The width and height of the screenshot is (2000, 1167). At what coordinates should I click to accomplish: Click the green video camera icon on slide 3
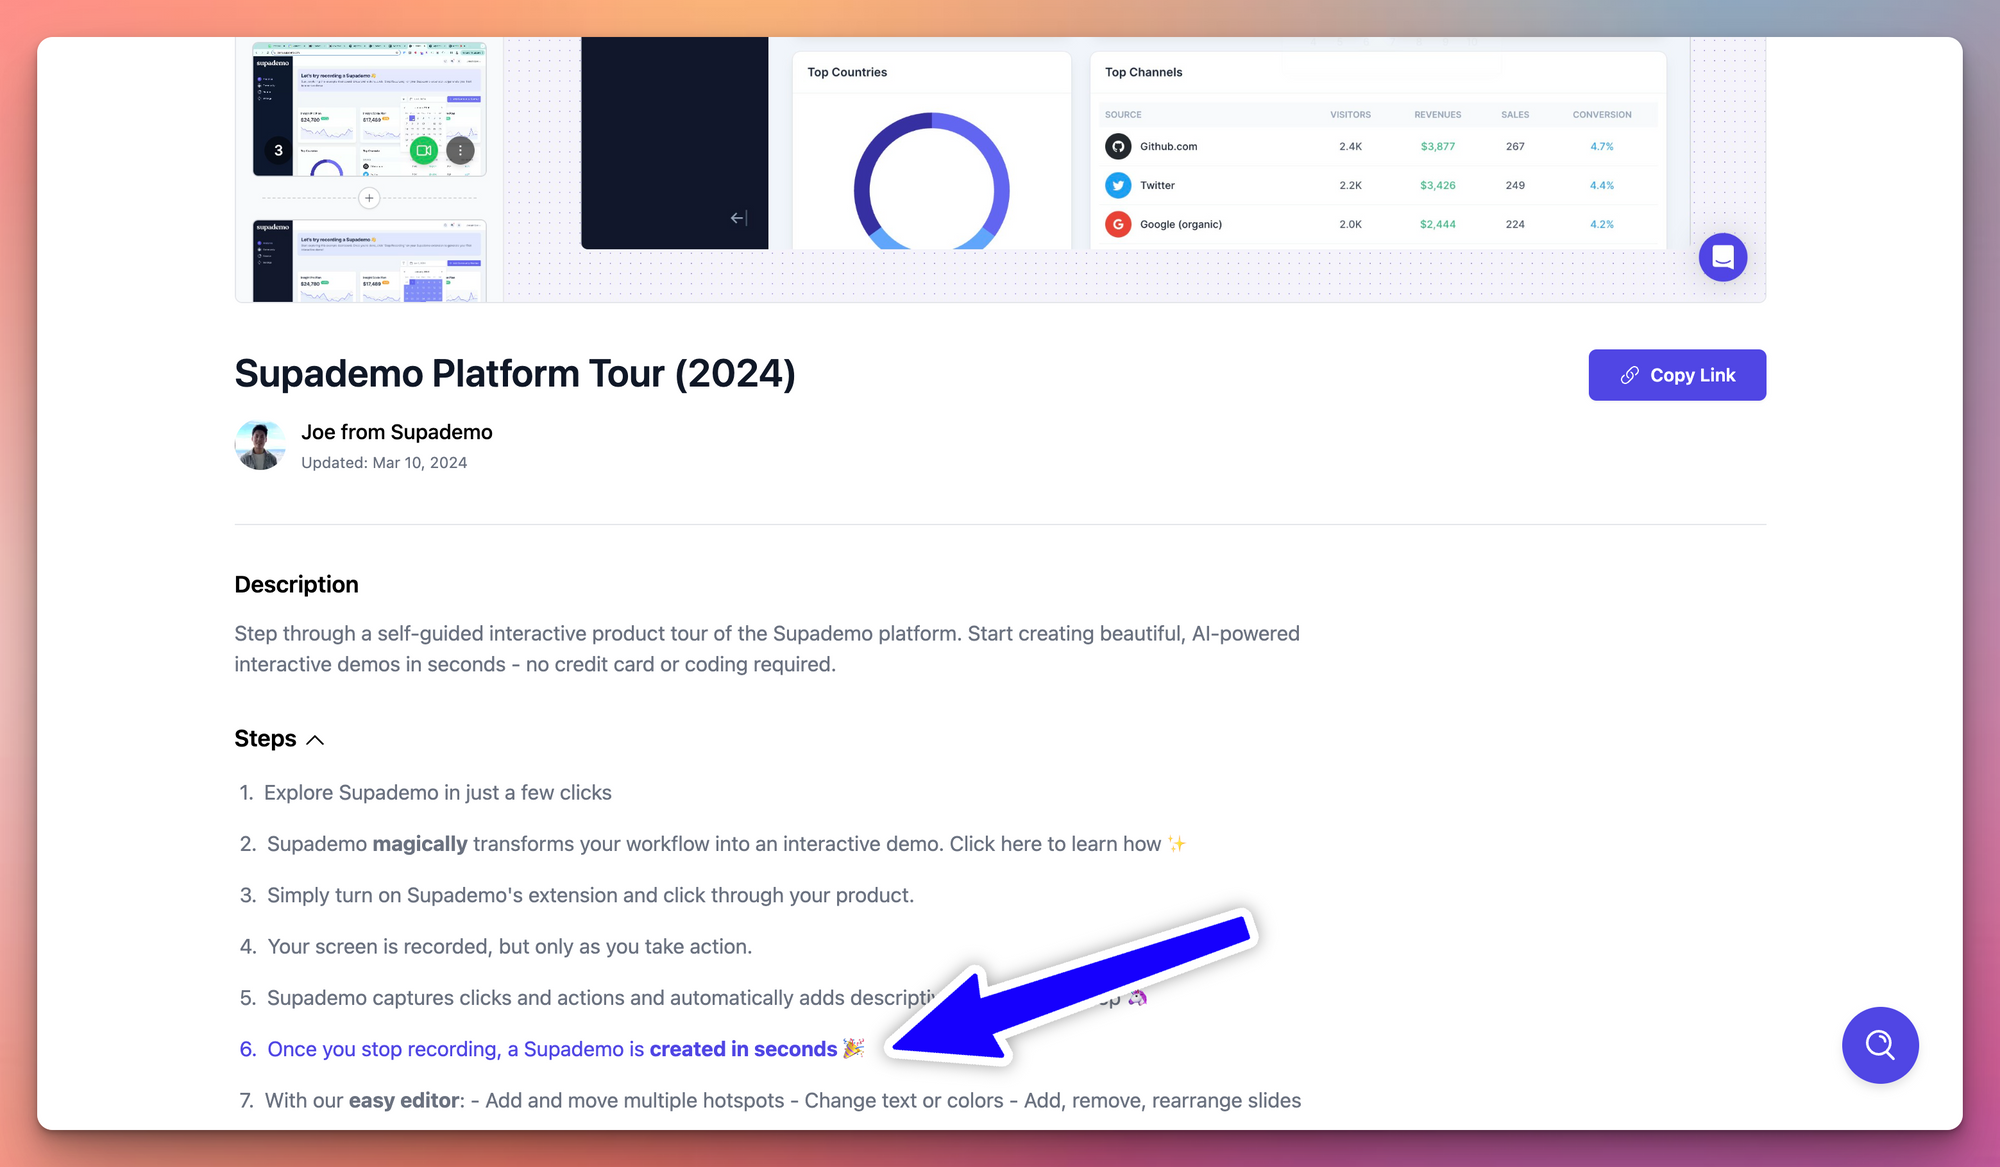click(x=424, y=150)
